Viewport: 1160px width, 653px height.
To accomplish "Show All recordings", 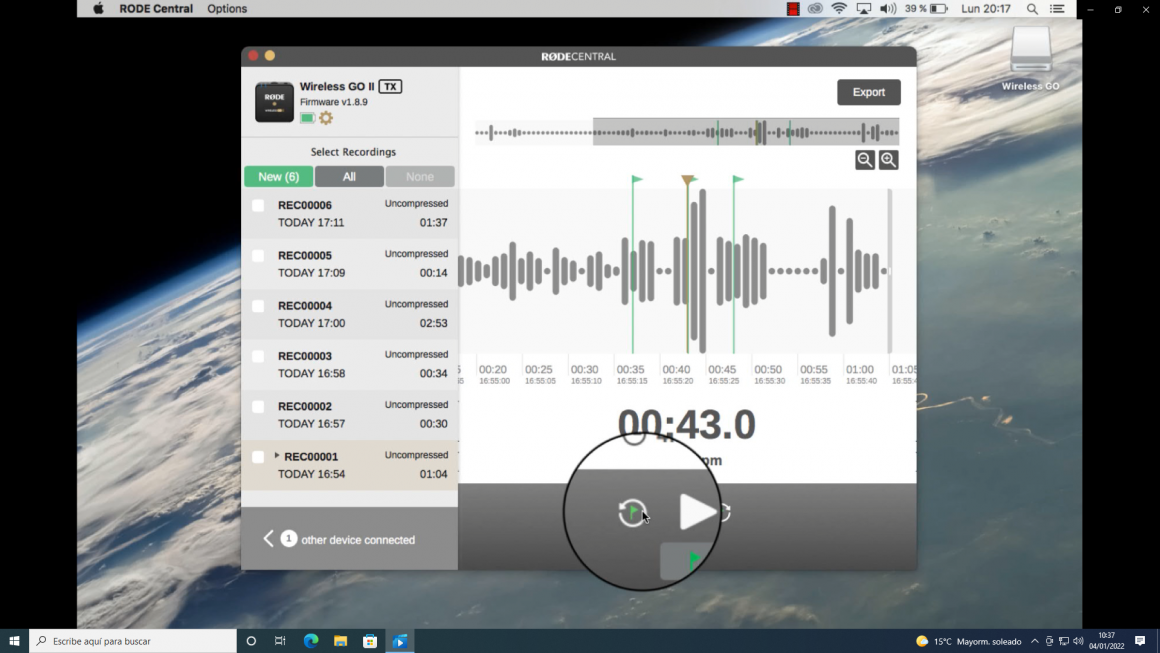I will pos(349,177).
